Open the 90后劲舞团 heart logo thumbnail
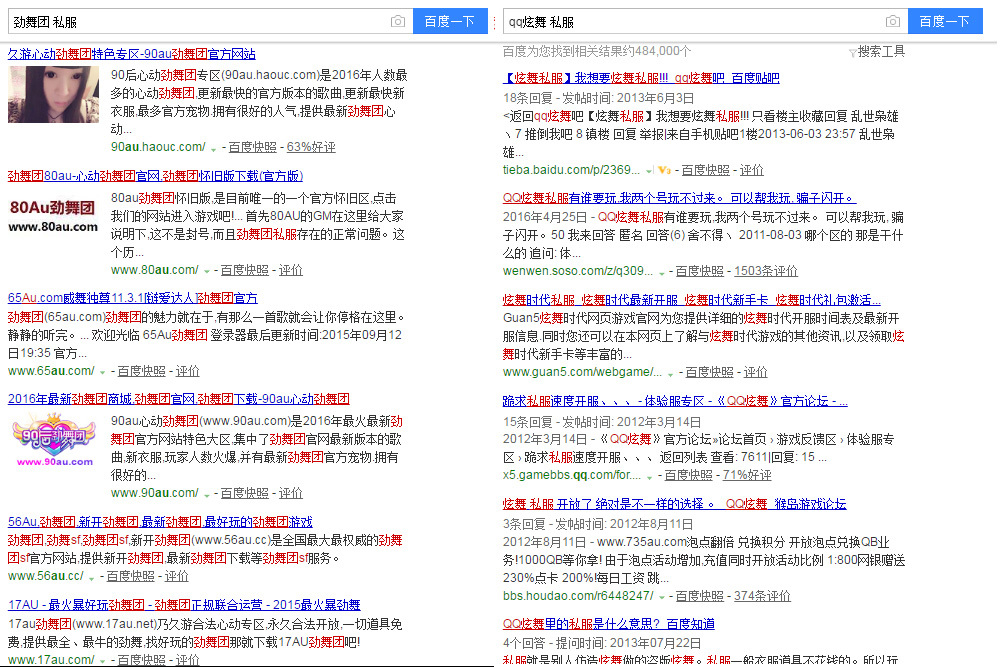1000x667 pixels. 54,440
